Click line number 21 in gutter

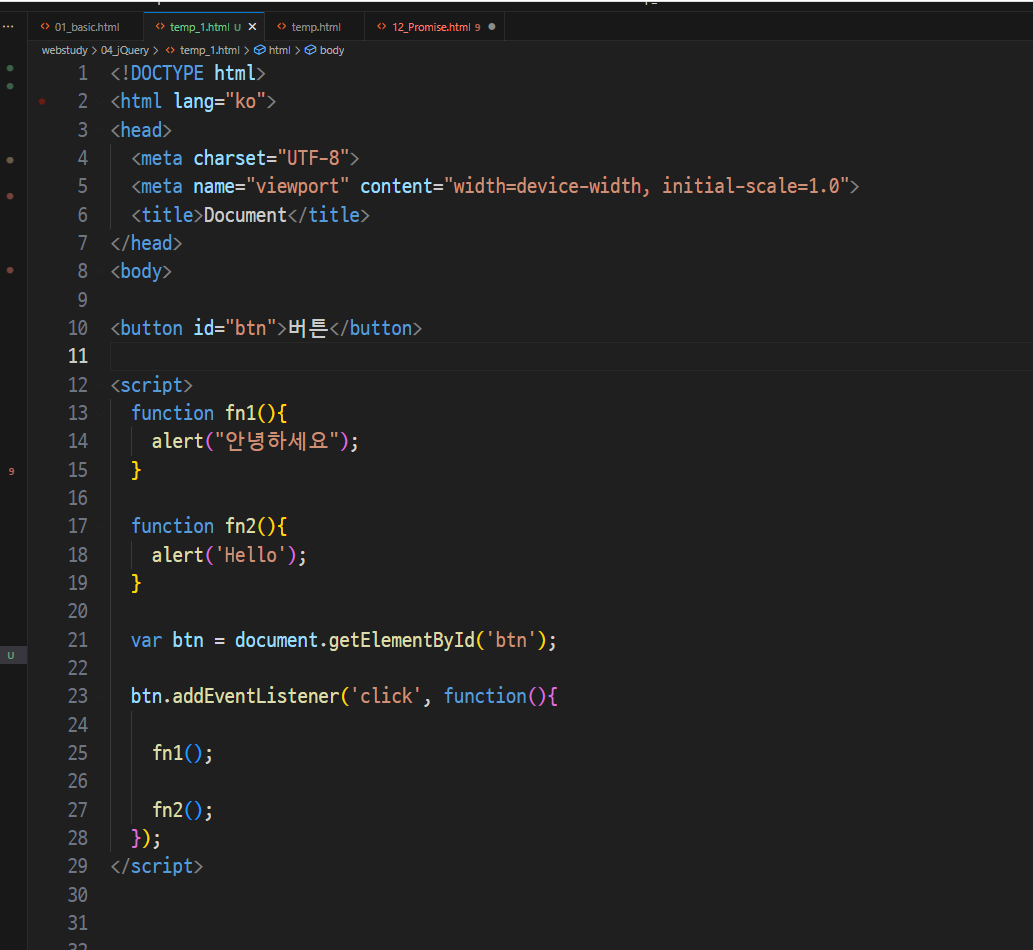78,640
